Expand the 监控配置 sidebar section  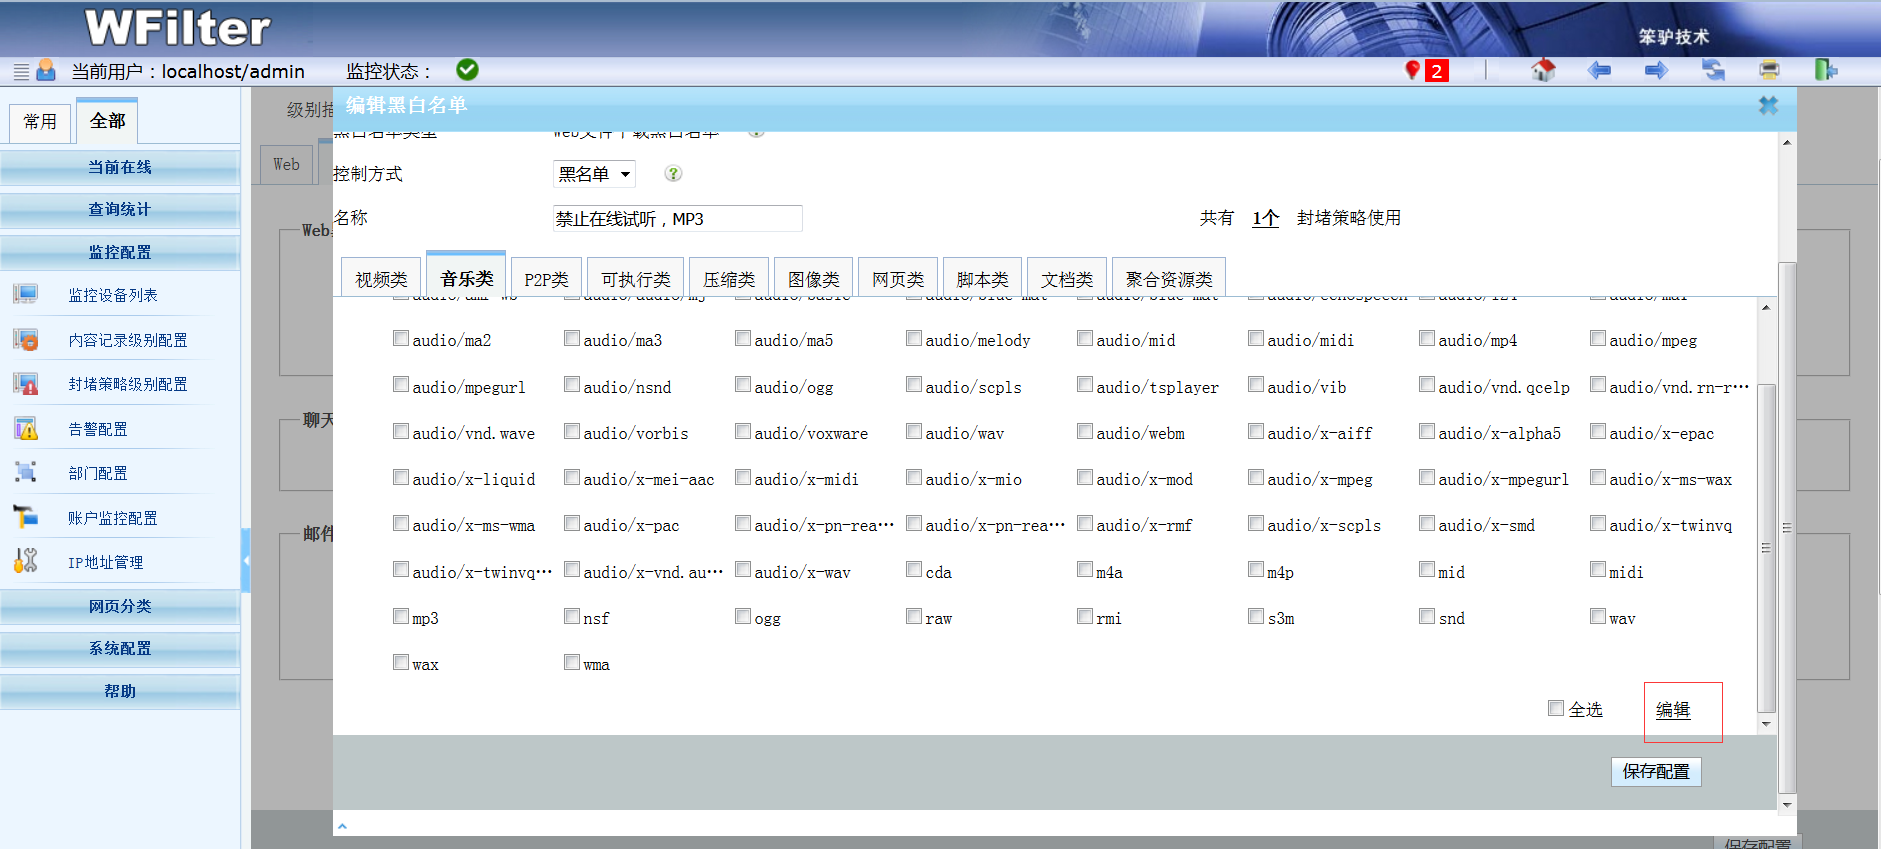click(120, 252)
